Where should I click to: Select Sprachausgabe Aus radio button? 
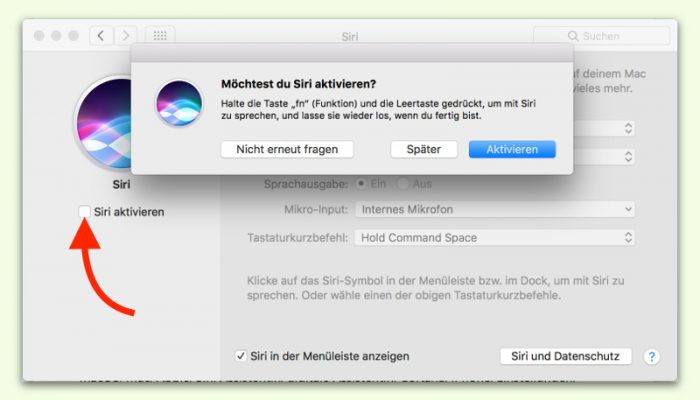pos(403,183)
